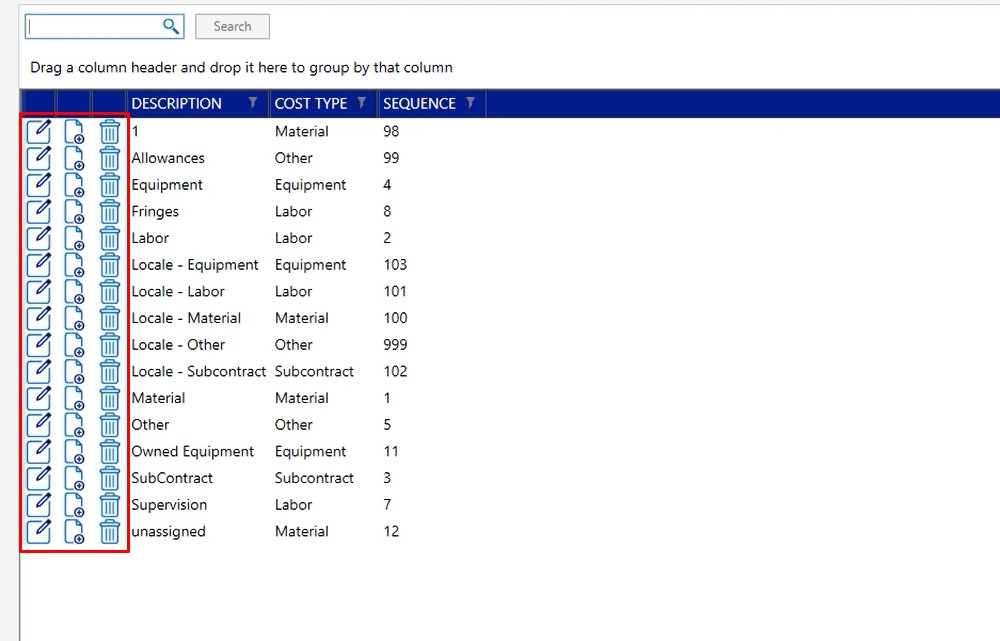
Task: Copy the Locale - Other row
Action: [x=74, y=345]
